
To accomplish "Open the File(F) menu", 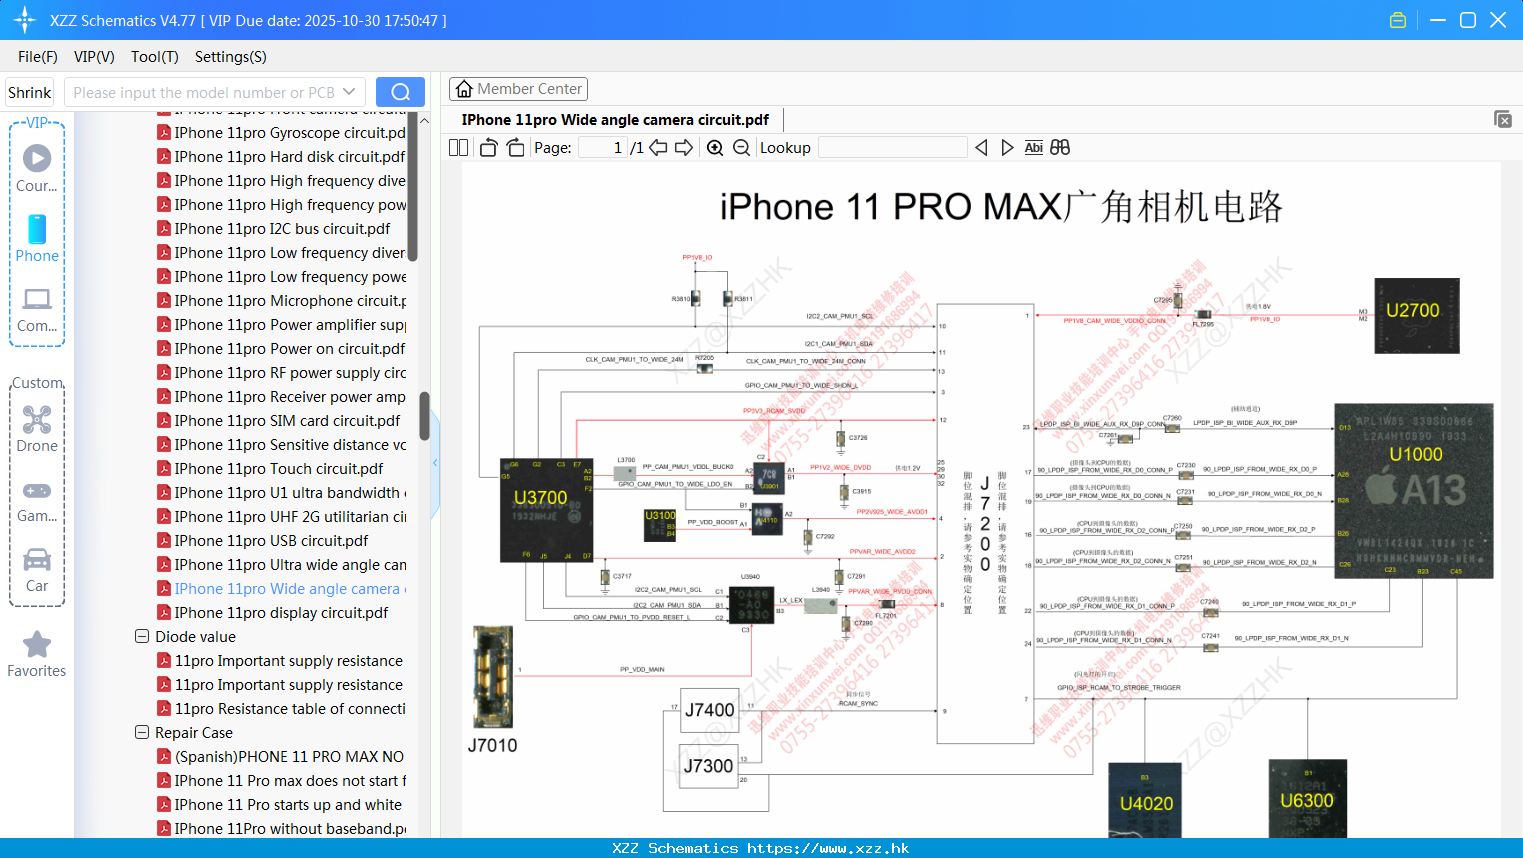I will point(38,57).
